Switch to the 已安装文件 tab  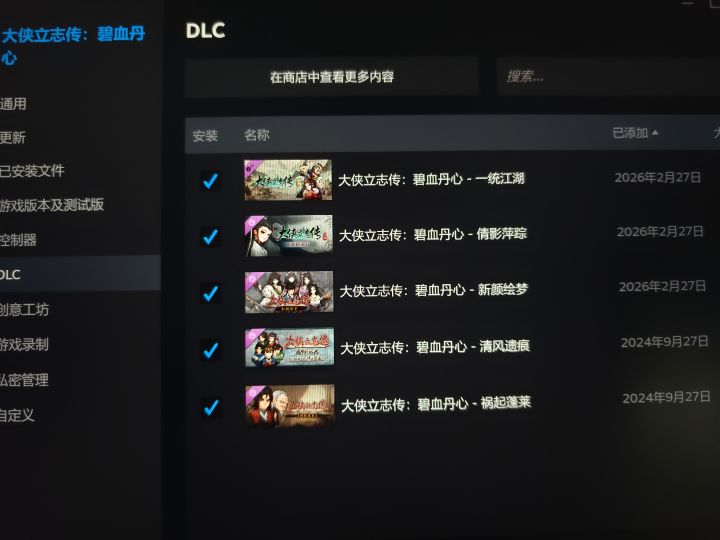(x=32, y=171)
